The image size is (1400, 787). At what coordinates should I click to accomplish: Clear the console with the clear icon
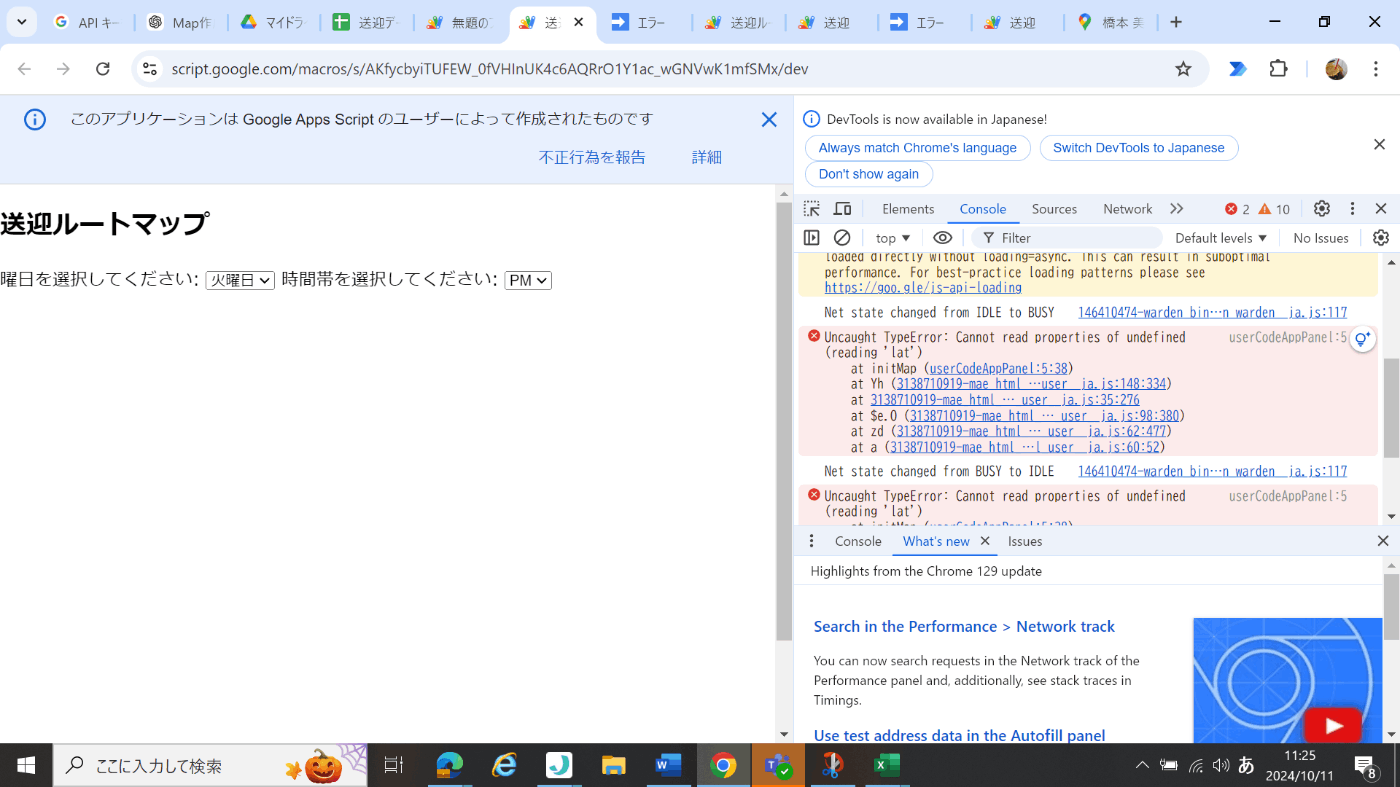pyautogui.click(x=842, y=238)
